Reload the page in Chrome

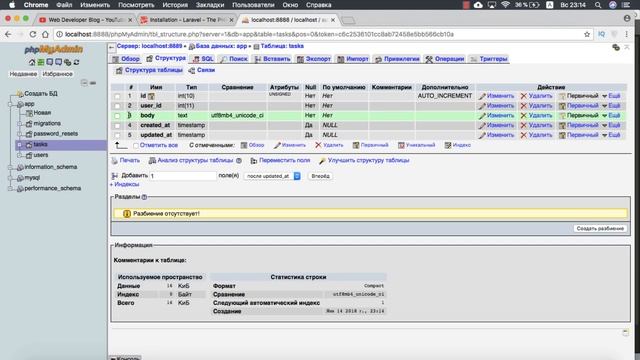pos(33,34)
